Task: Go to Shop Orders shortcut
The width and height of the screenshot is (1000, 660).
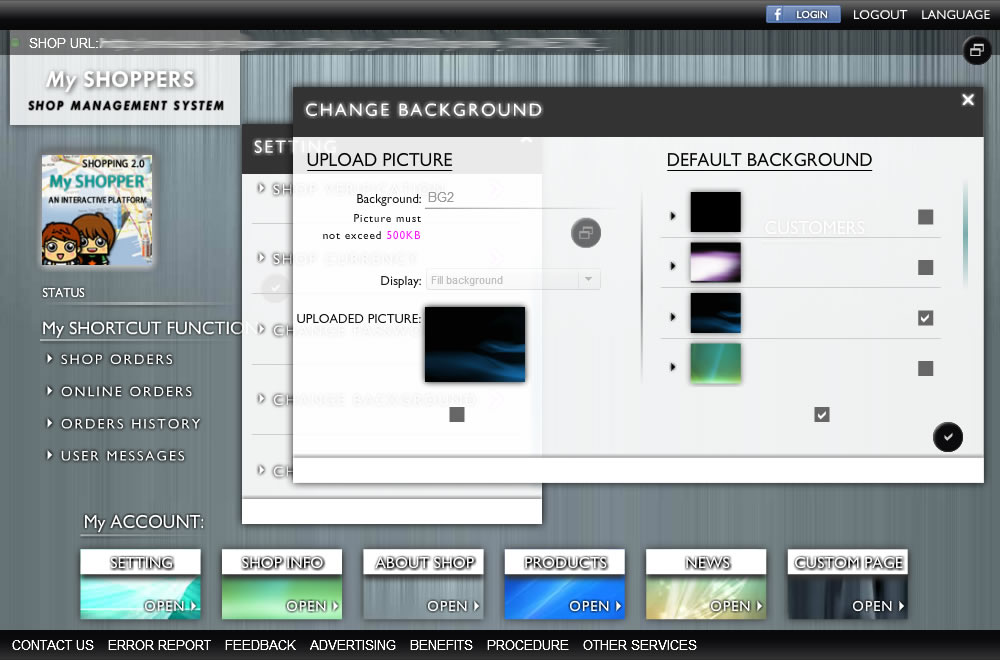Action: coord(116,359)
